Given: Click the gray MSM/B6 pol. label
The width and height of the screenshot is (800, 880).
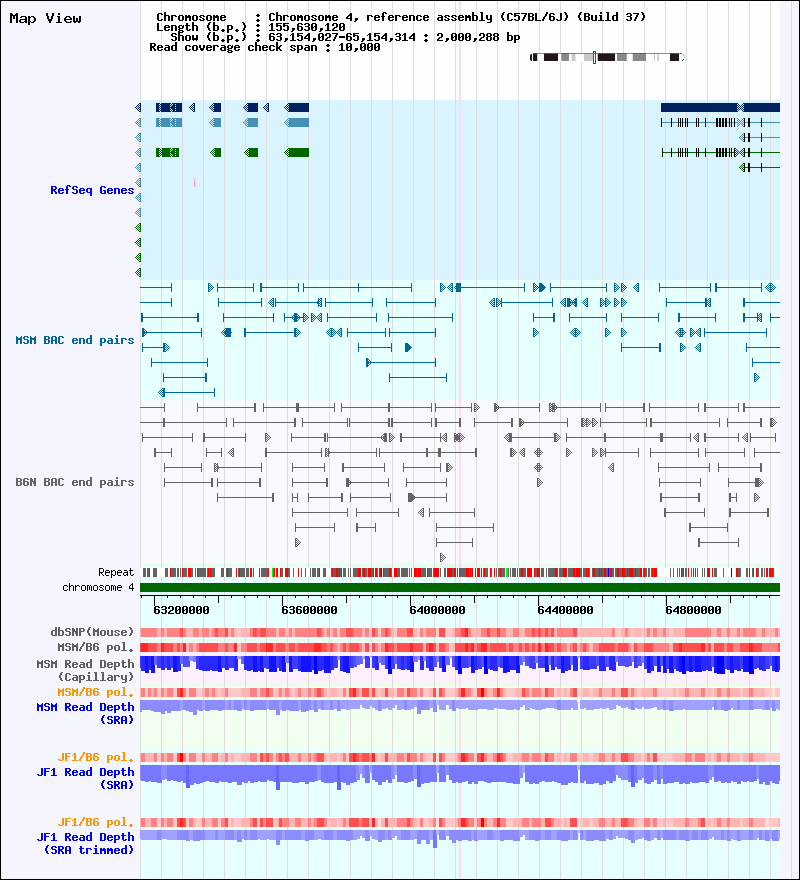Looking at the screenshot, I should (x=95, y=648).
